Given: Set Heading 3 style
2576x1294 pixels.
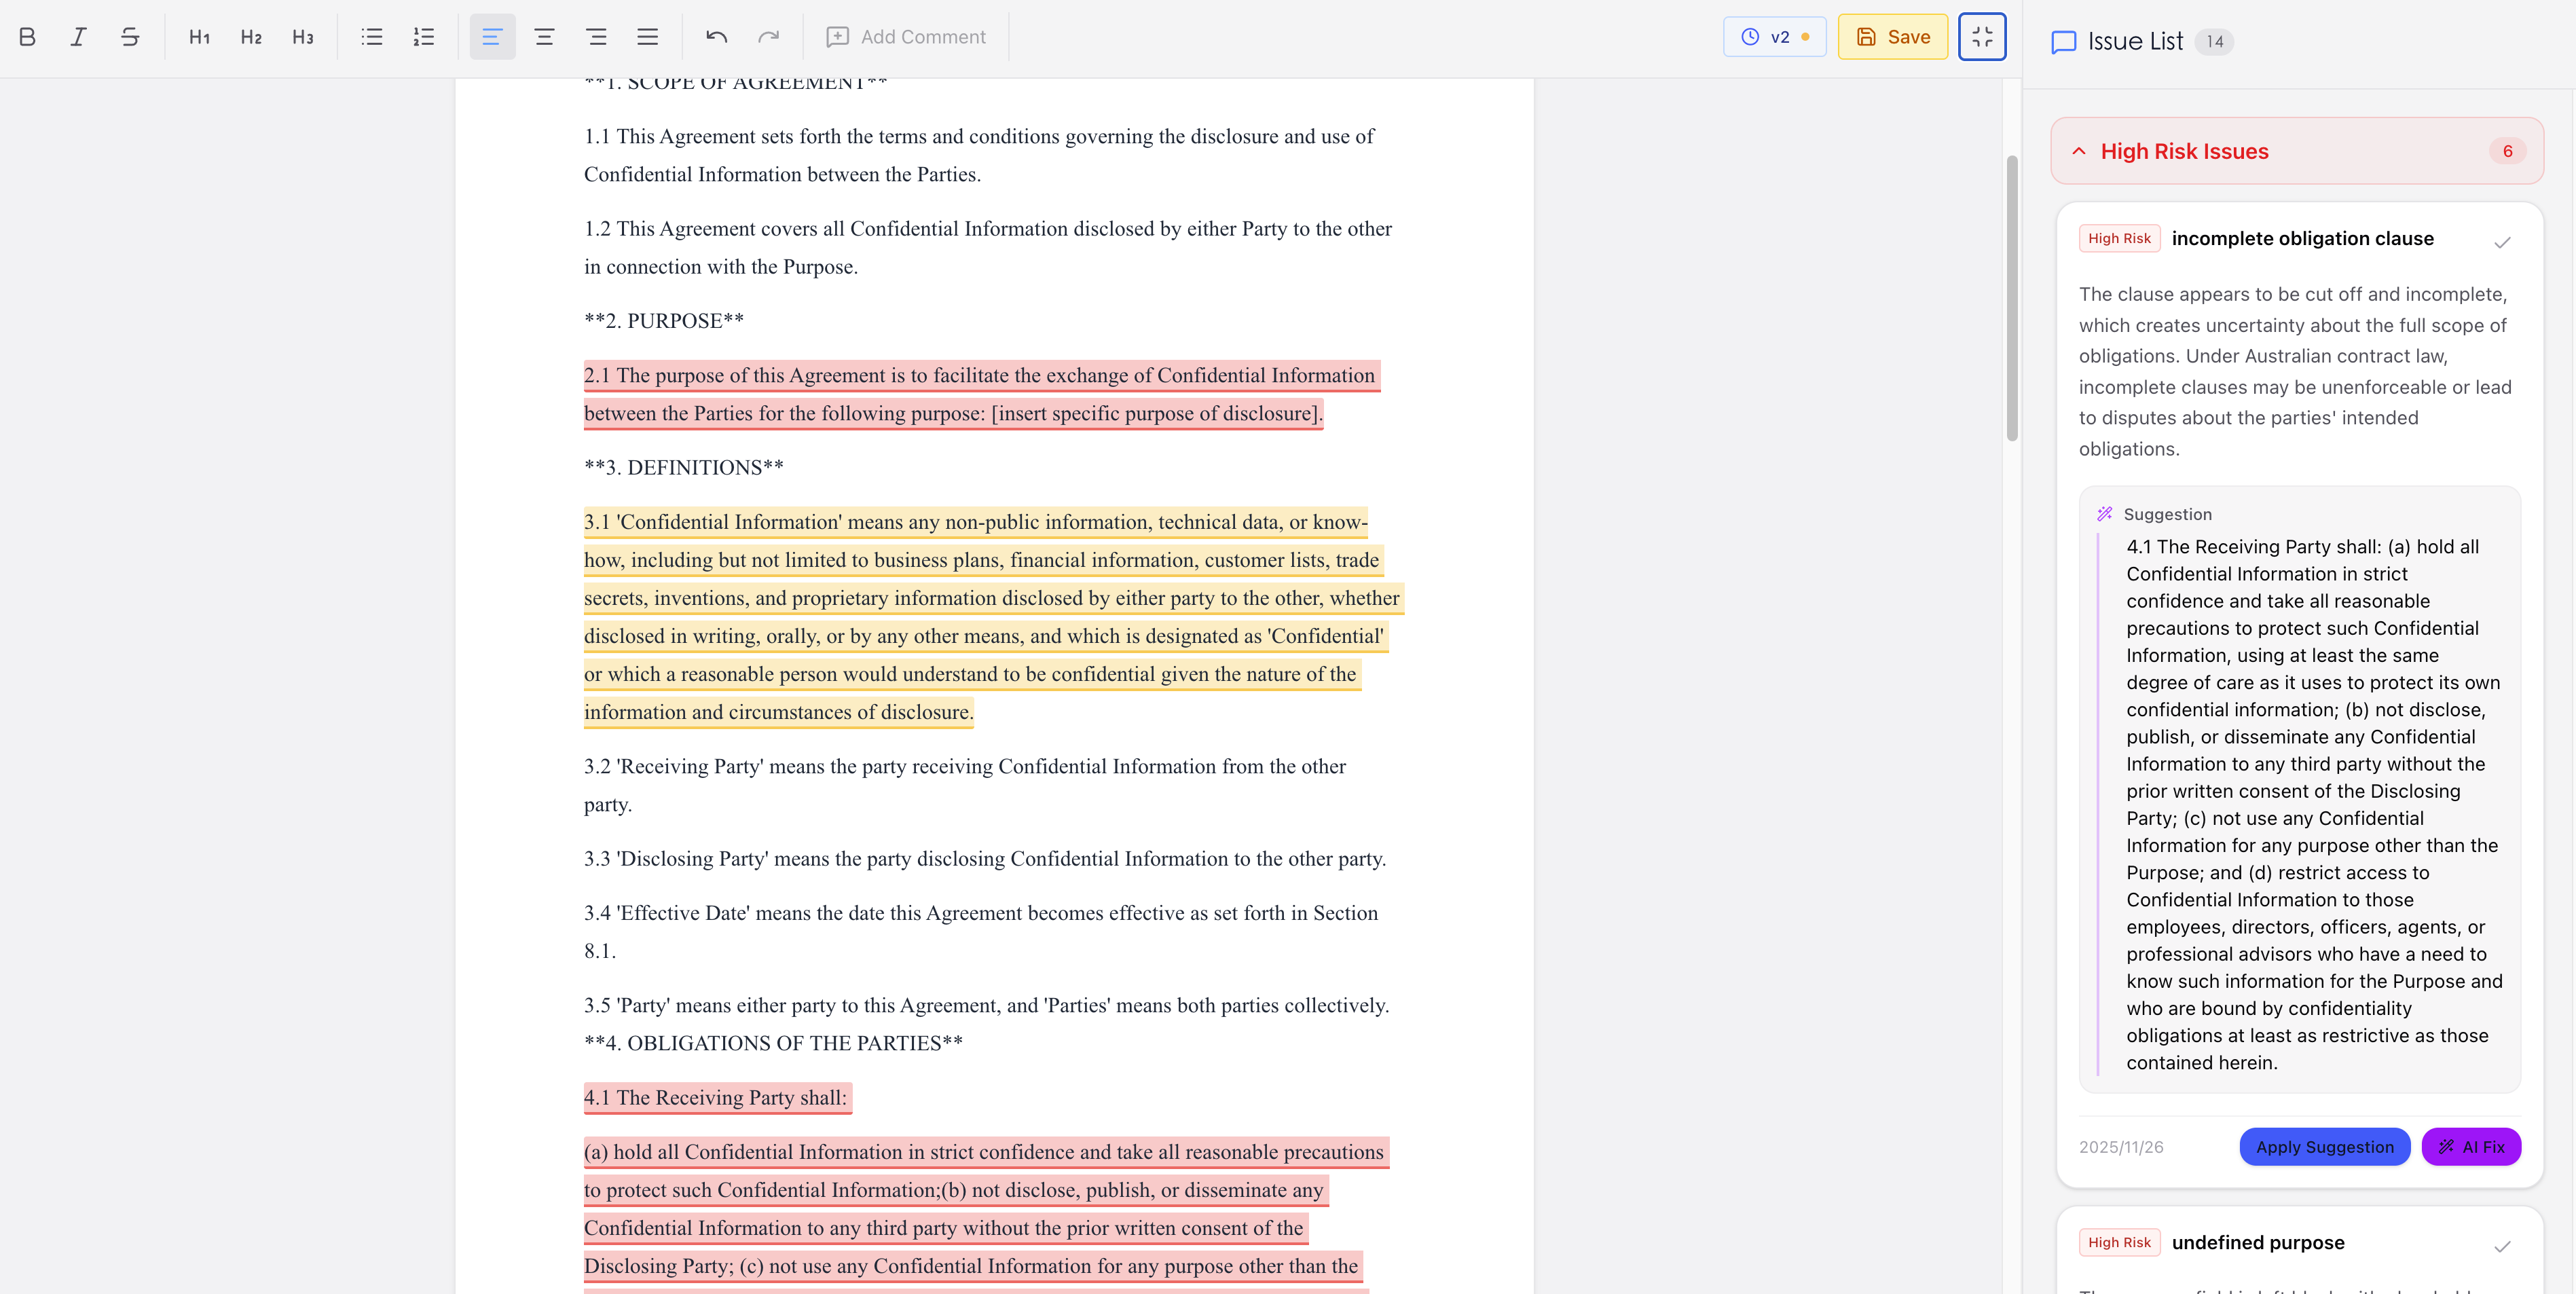Looking at the screenshot, I should pos(302,37).
